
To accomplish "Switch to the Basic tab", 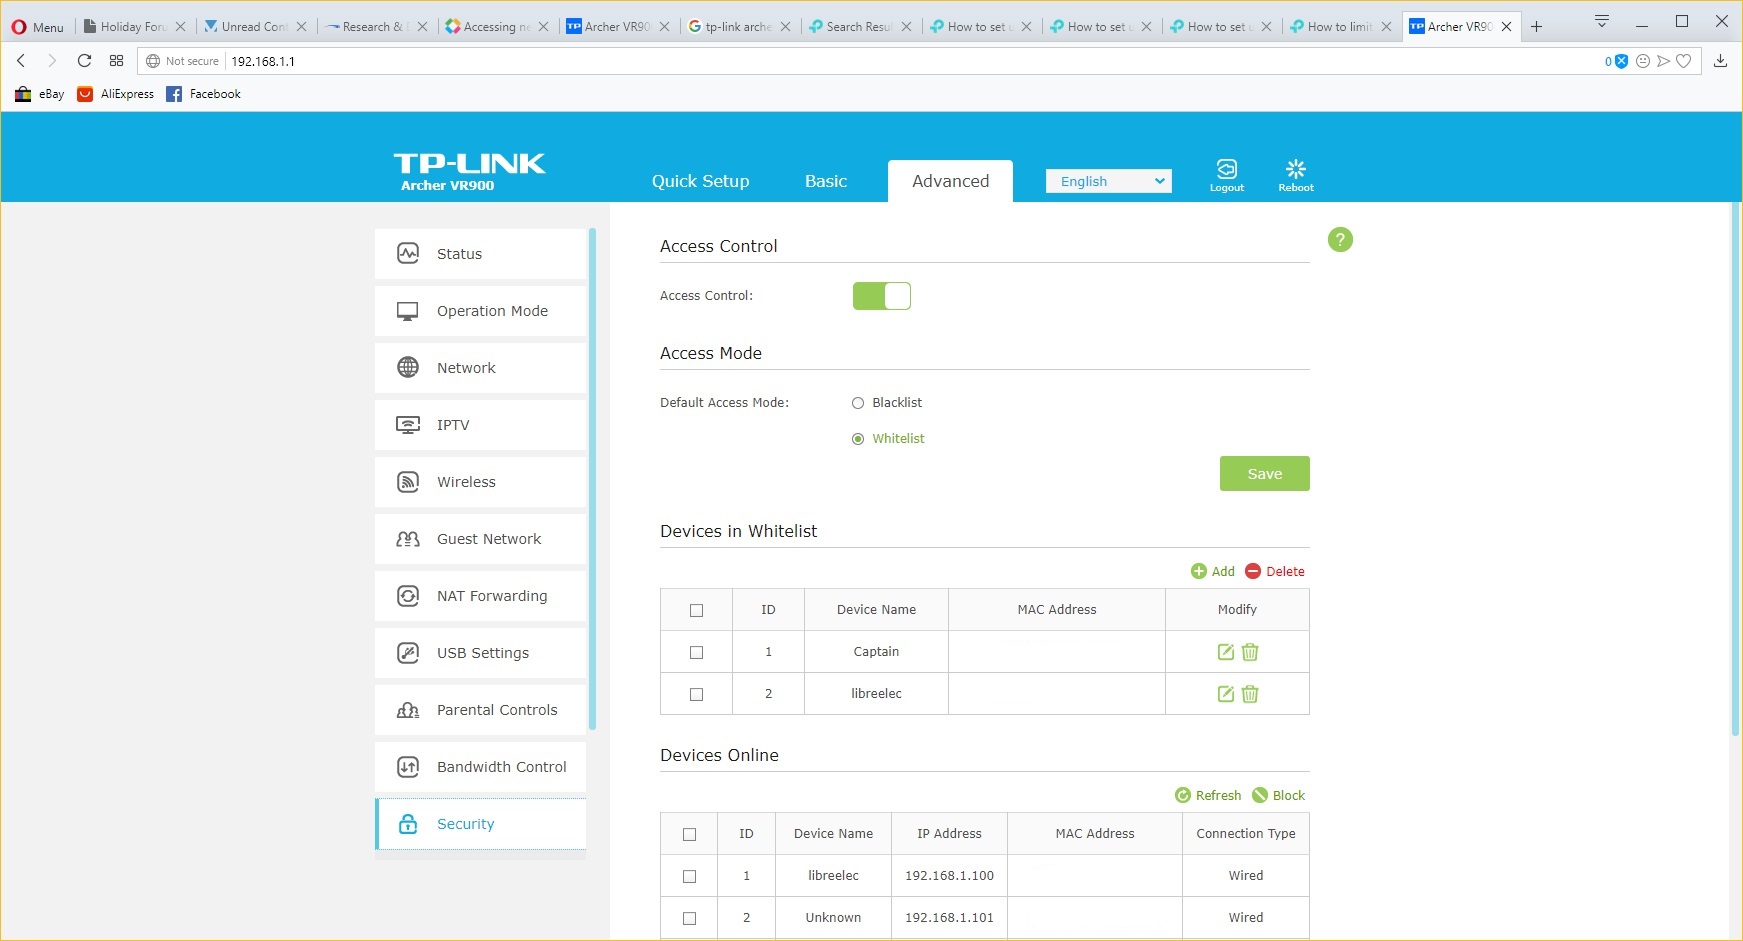I will 825,181.
